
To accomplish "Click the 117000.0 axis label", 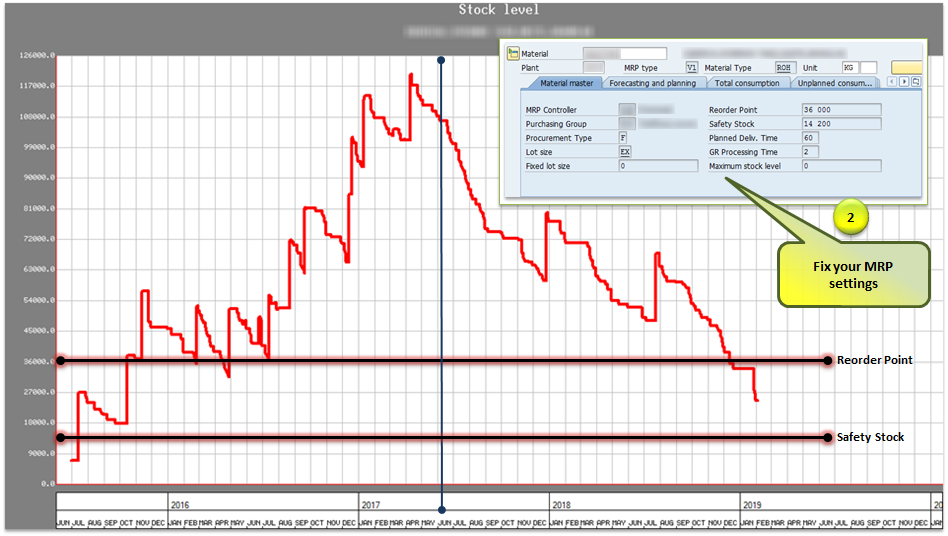I will point(37,86).
